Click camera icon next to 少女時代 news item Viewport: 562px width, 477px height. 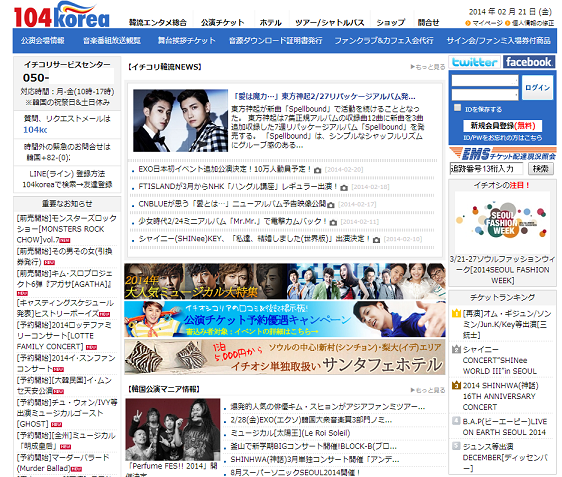(333, 223)
